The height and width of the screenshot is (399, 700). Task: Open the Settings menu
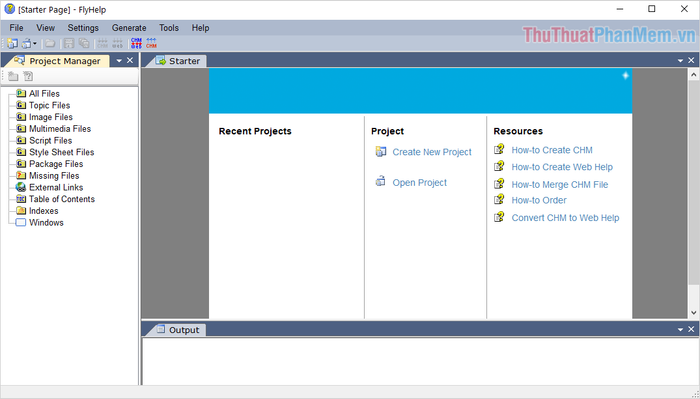(x=83, y=28)
